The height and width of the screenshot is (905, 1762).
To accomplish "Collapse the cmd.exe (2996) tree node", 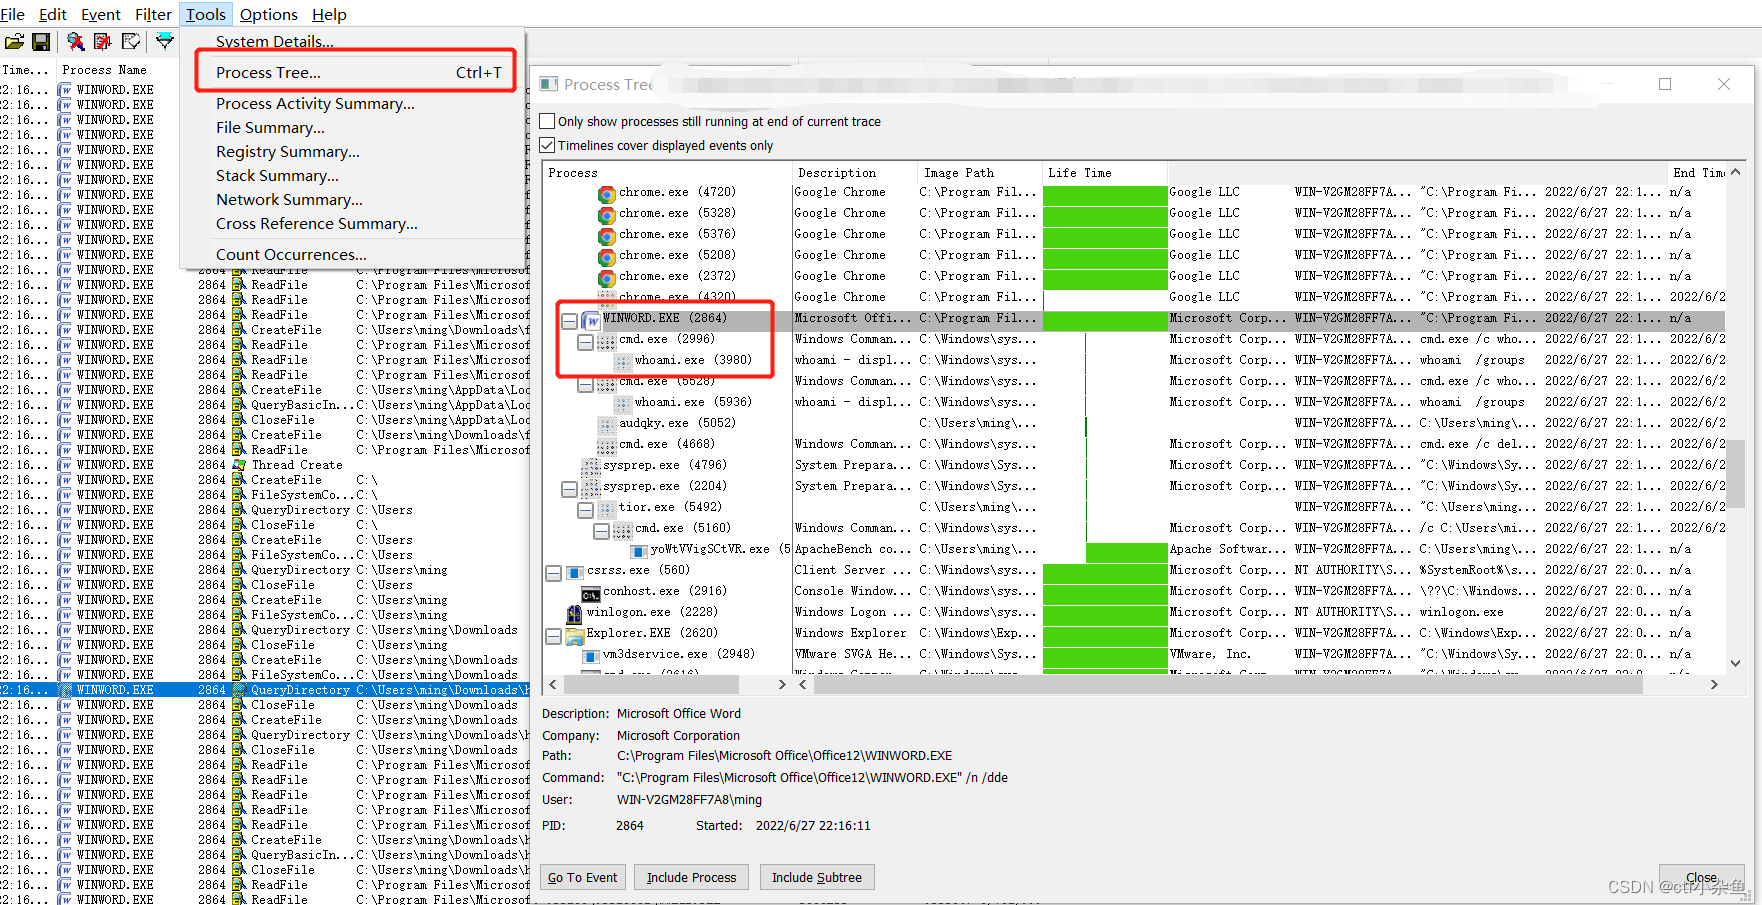I will (x=585, y=342).
